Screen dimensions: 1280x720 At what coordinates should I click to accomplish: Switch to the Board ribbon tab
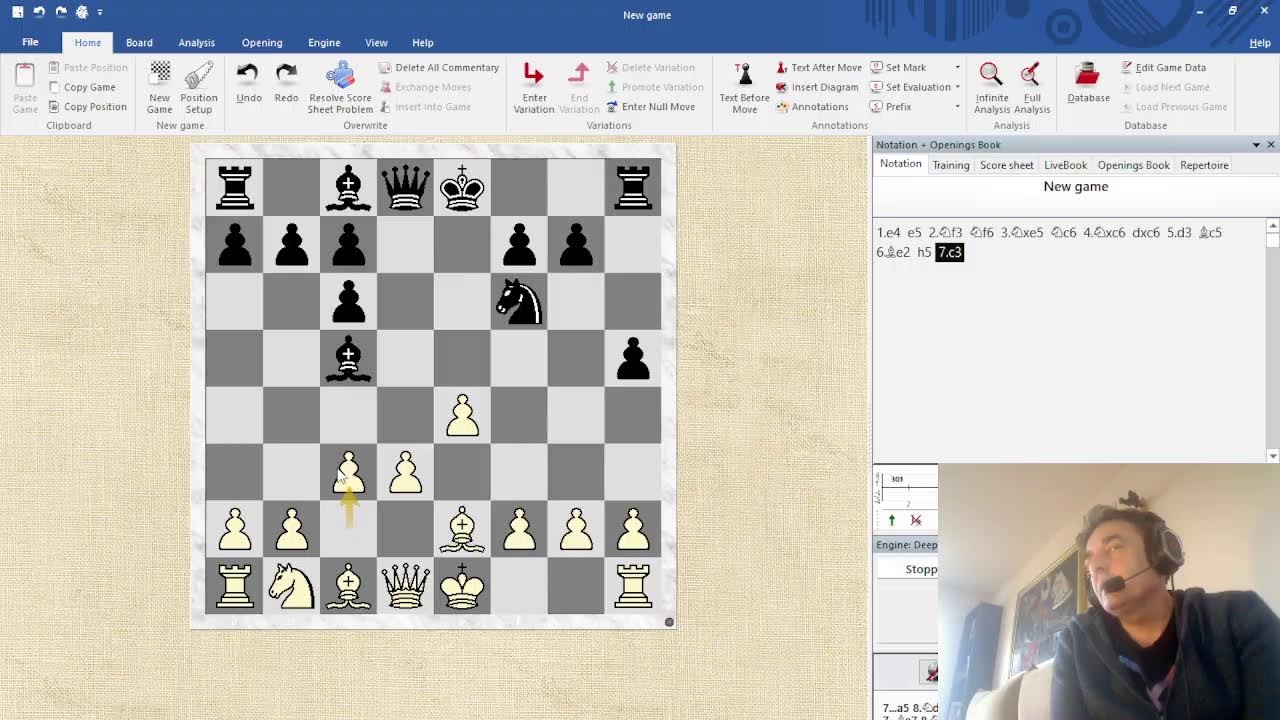pos(139,43)
